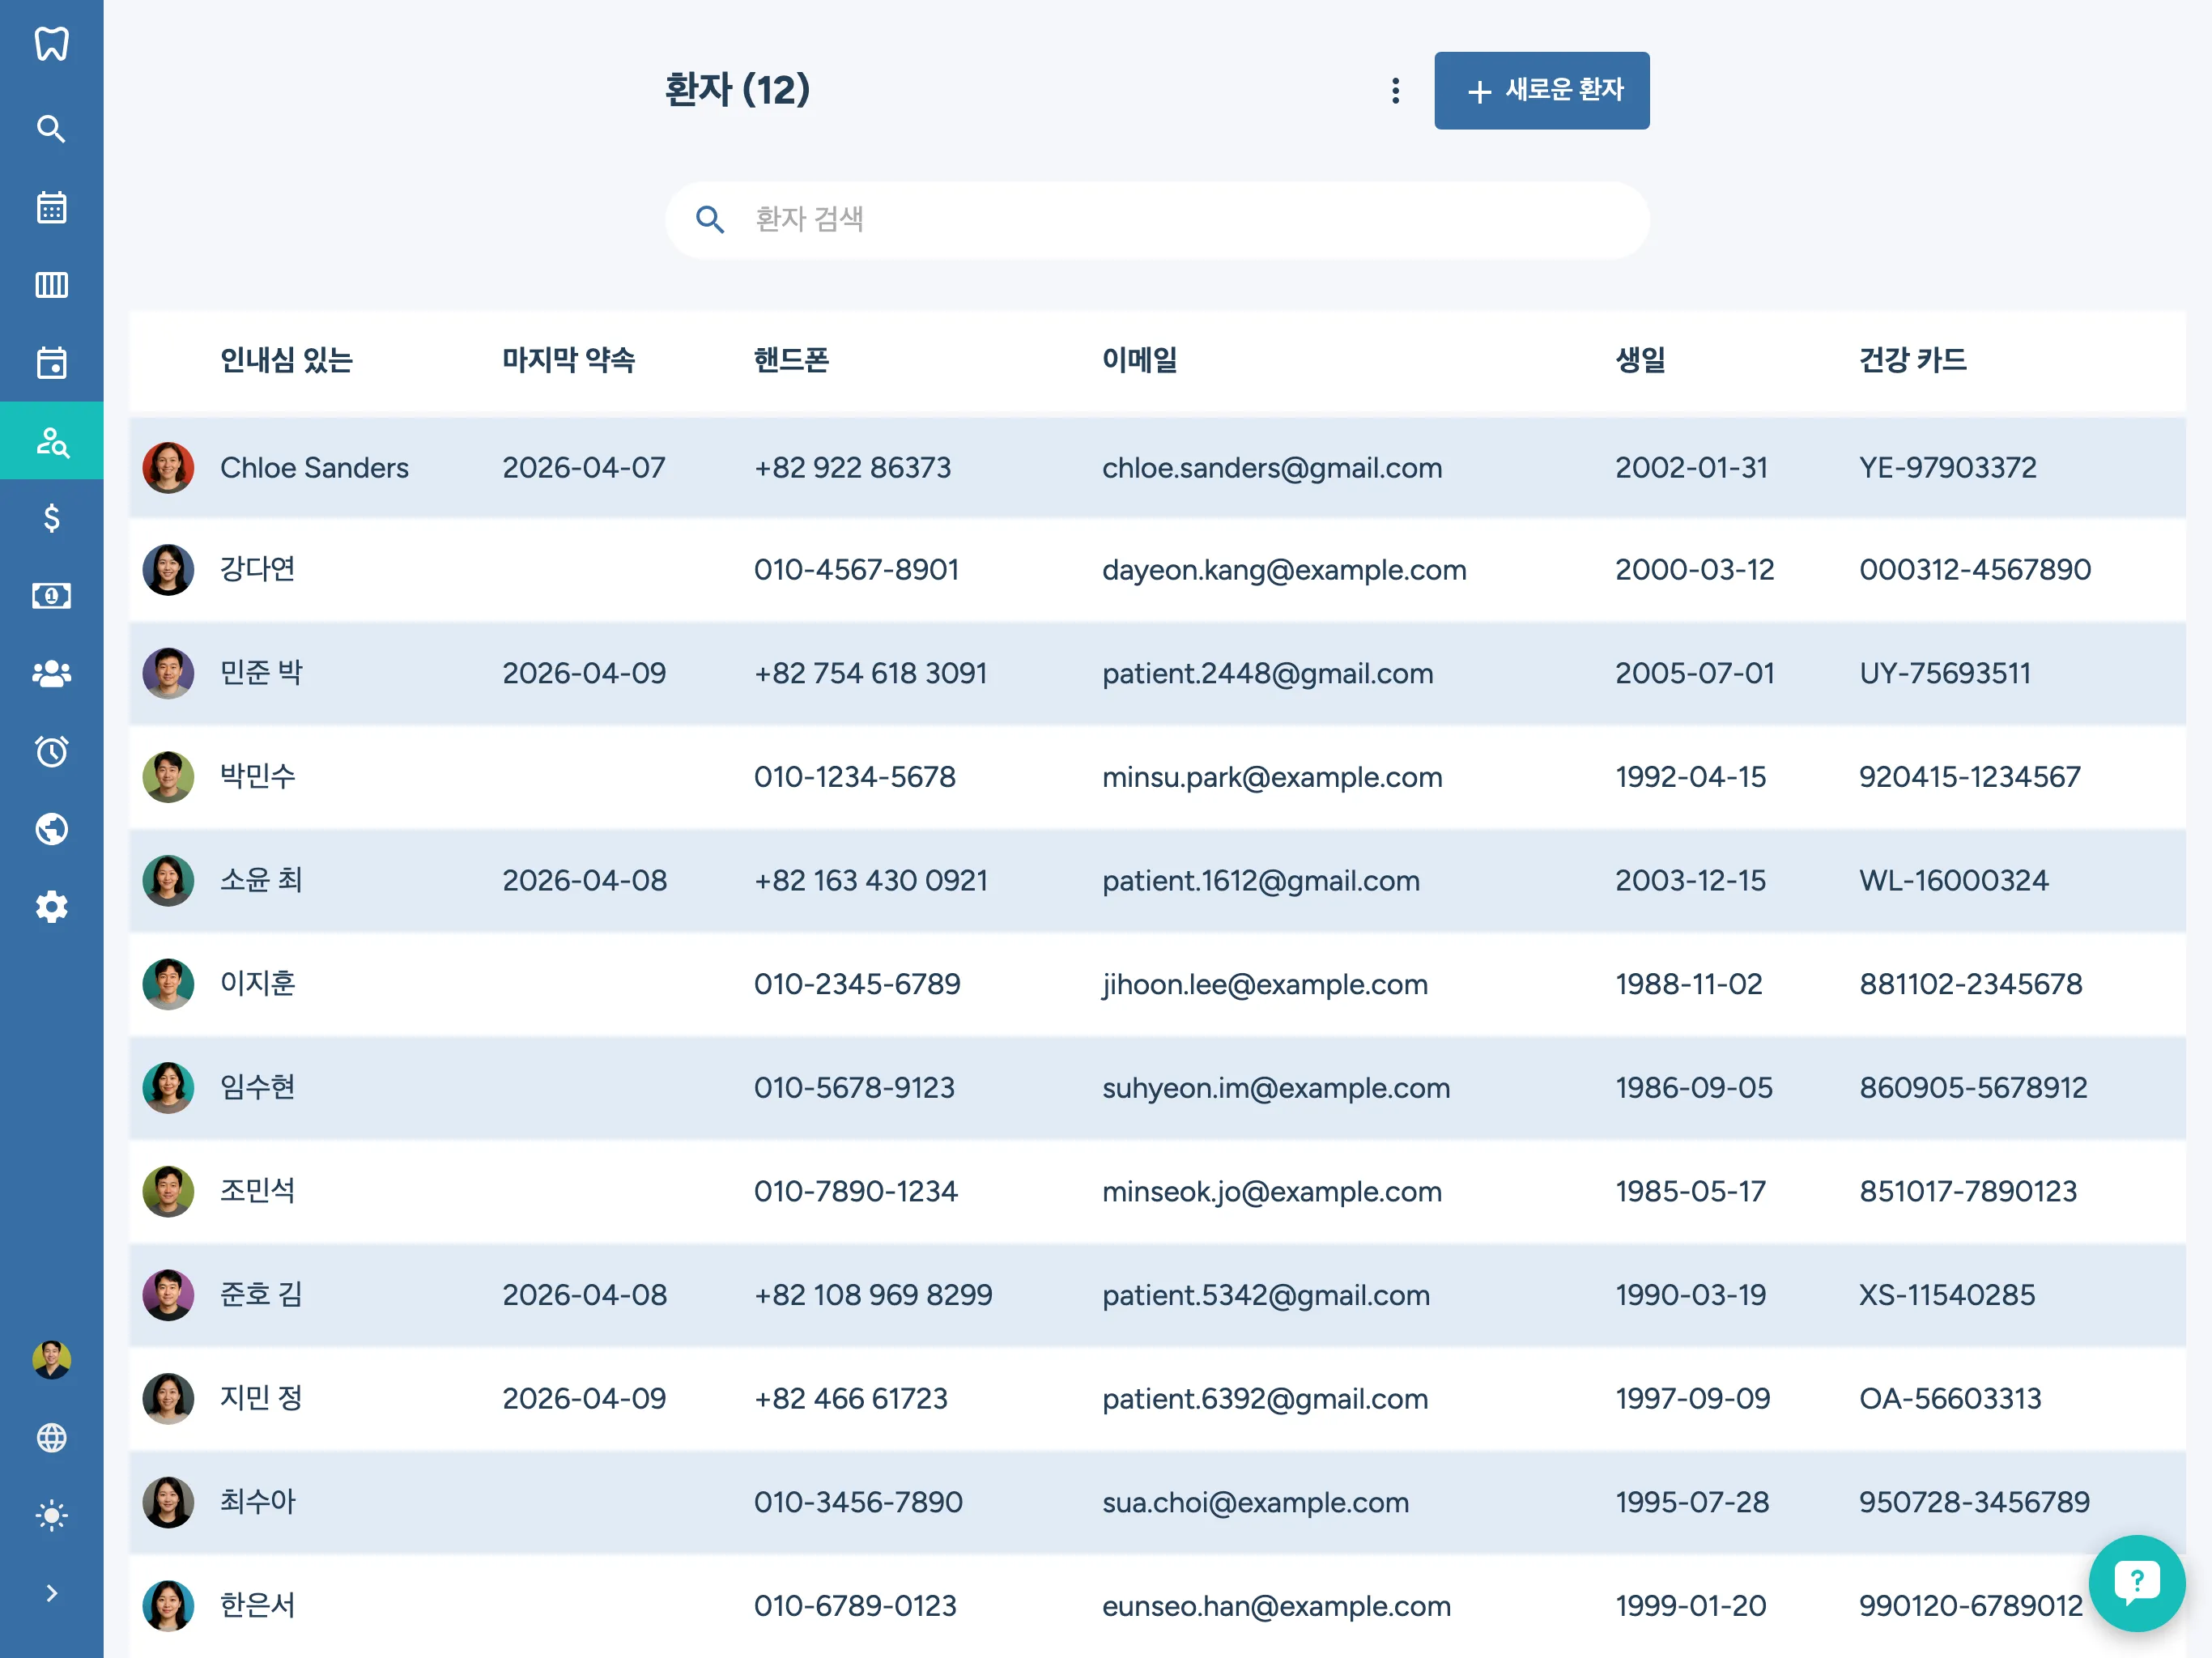Select the active patients tab in sidebar
2212x1658 pixels.
(x=51, y=441)
